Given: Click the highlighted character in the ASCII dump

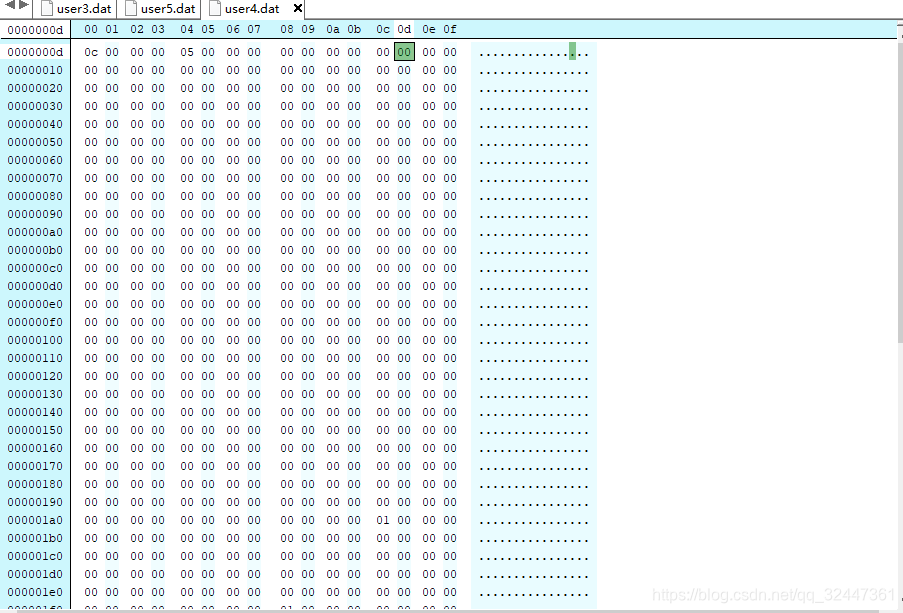Looking at the screenshot, I should (x=572, y=51).
